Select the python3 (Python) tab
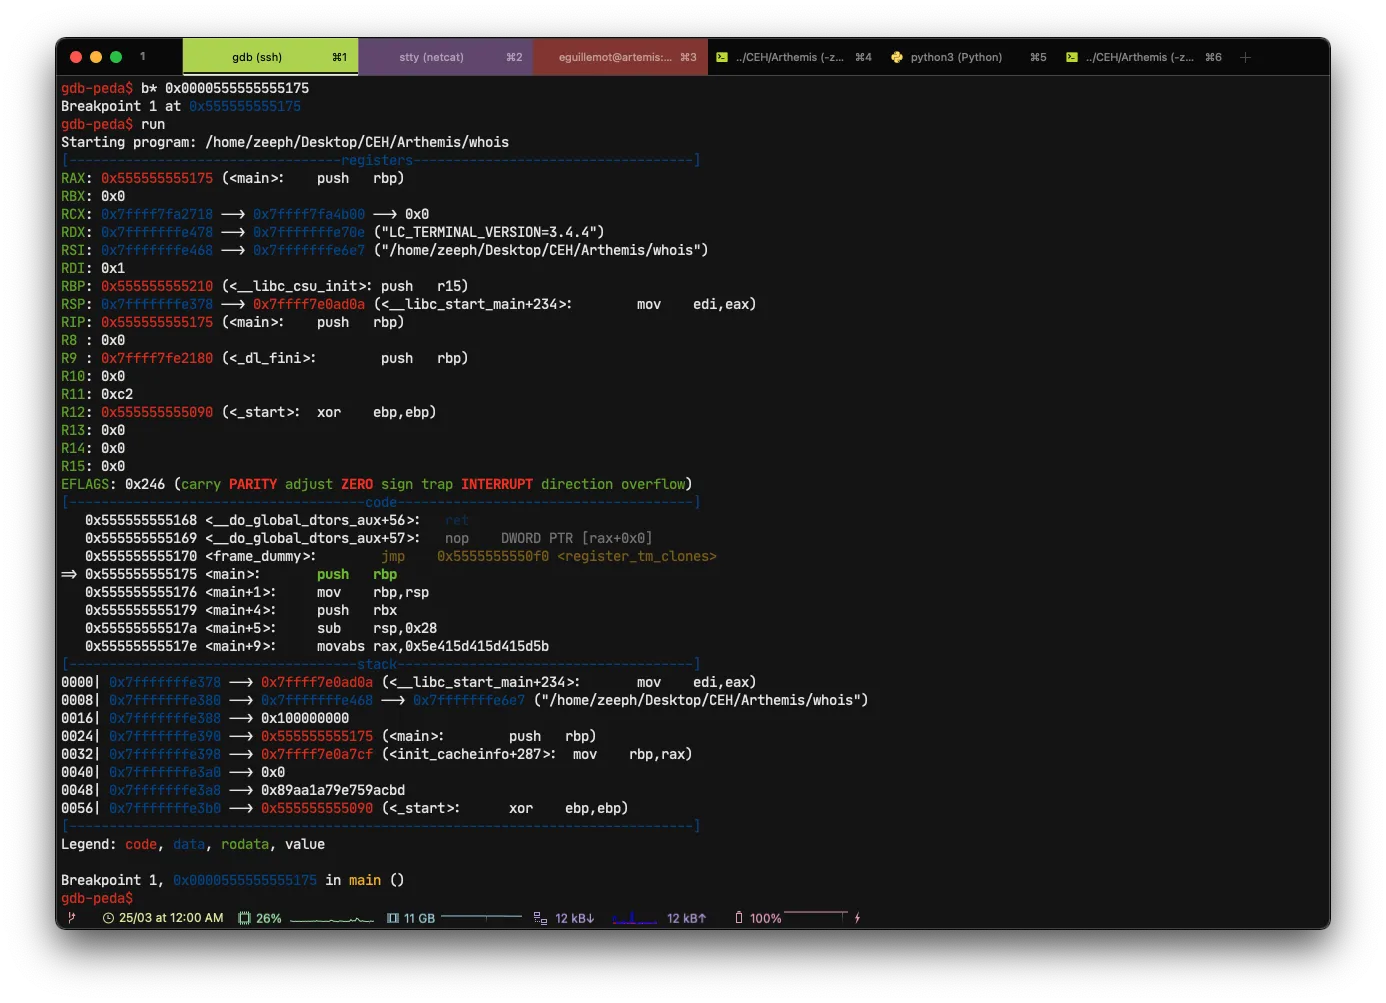The height and width of the screenshot is (1003, 1386). (956, 57)
